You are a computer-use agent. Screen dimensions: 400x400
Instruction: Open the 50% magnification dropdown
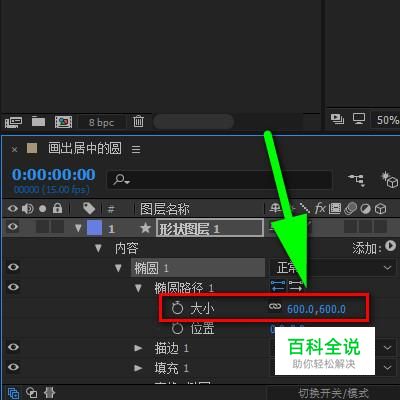click(387, 120)
